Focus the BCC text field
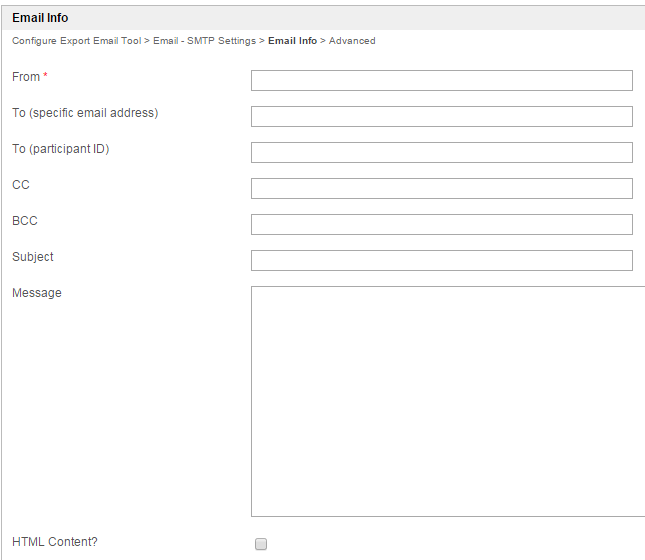Viewport: 645px width, 560px height. point(441,225)
